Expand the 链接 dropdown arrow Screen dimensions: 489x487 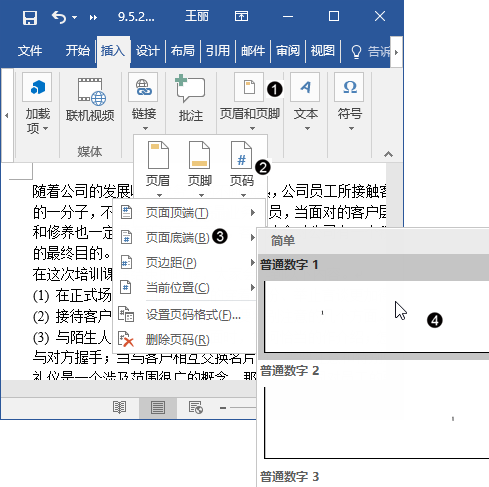coord(145,128)
